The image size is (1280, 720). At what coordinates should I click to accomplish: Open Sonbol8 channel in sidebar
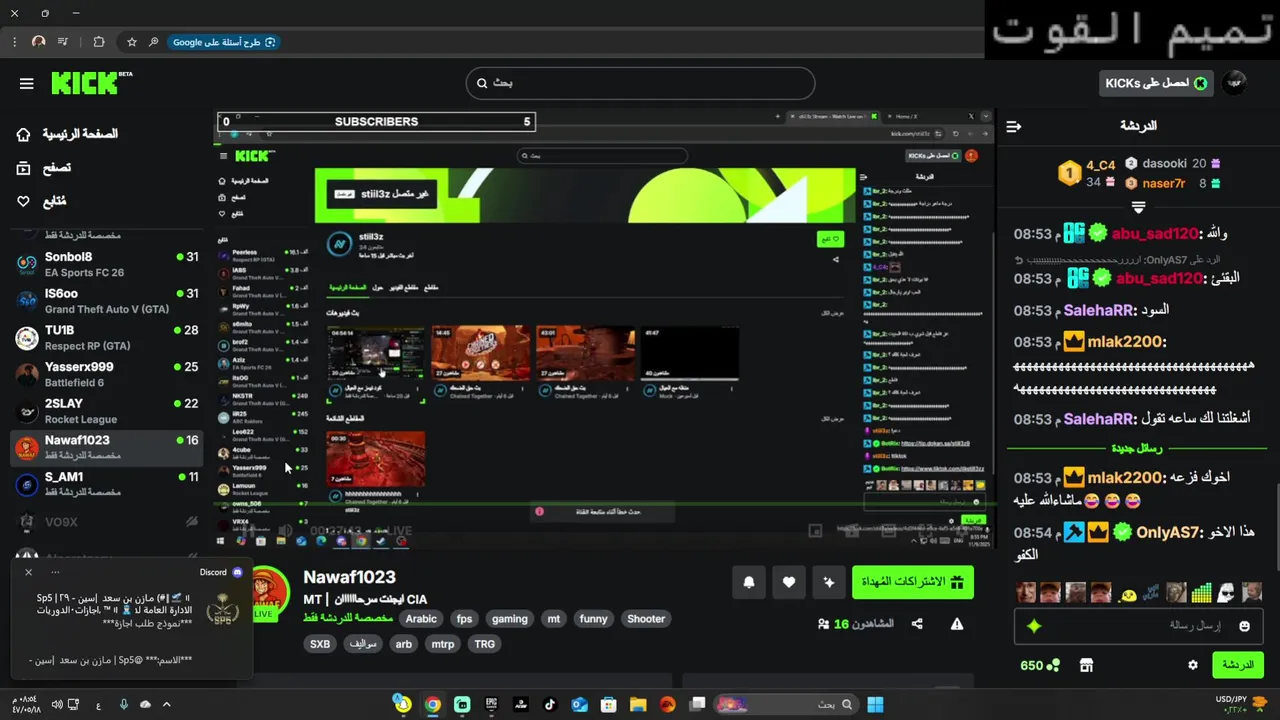[x=108, y=264]
